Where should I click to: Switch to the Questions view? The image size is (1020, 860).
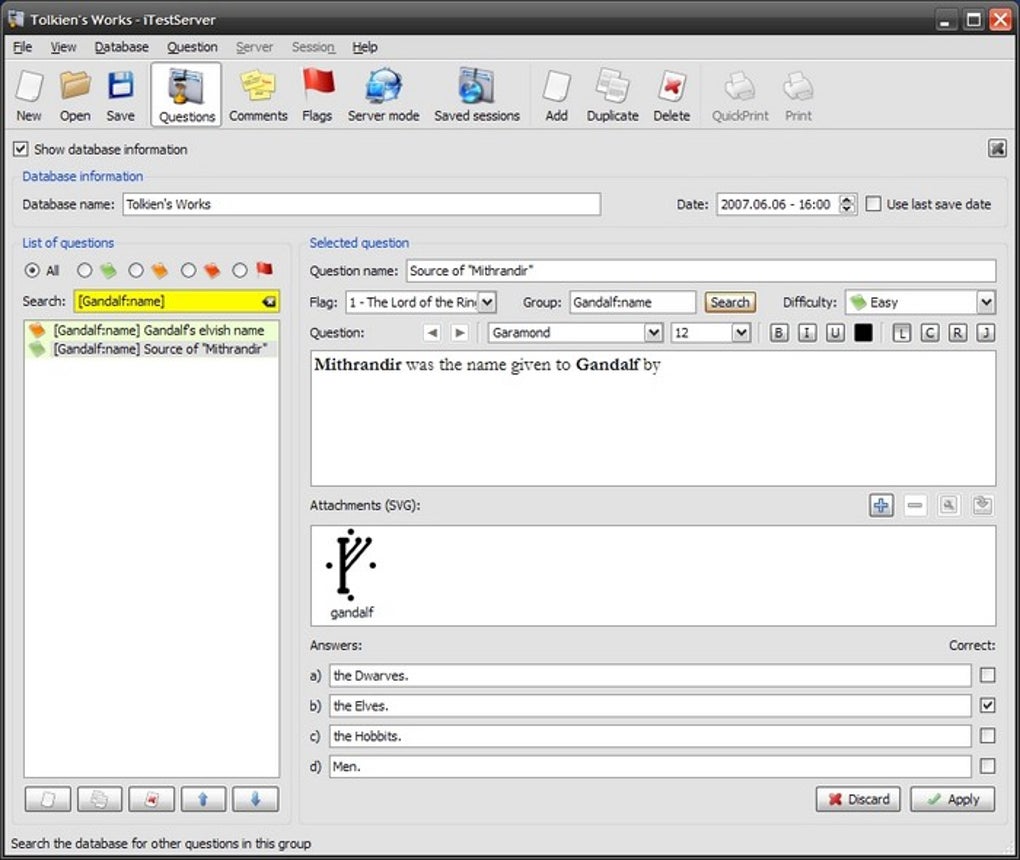coord(186,95)
